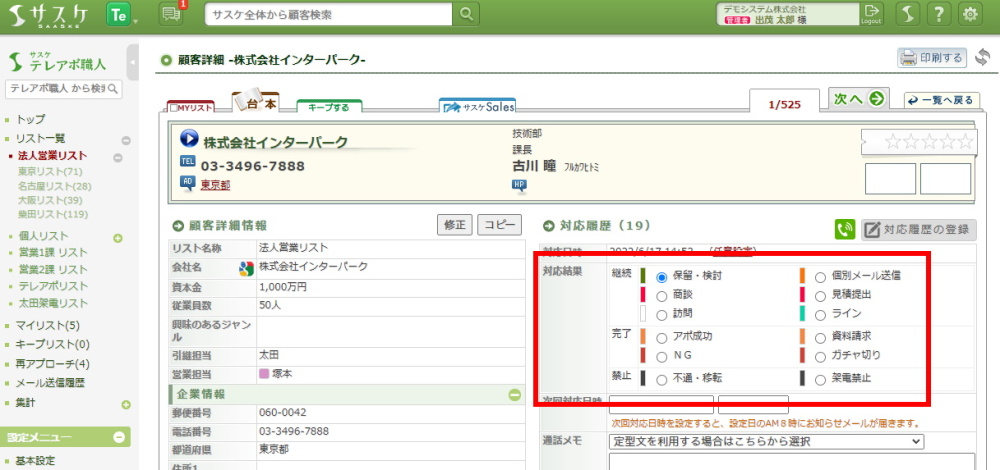
Task: Collapse the left sidebar with arrow handle
Action: click(x=133, y=62)
